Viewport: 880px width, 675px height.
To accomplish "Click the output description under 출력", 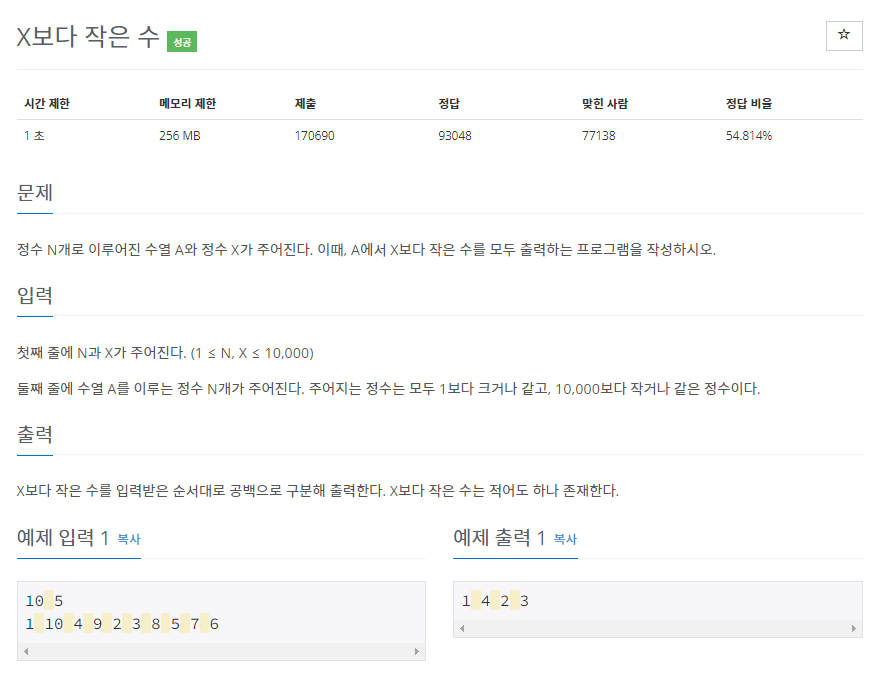I will pos(318,490).
